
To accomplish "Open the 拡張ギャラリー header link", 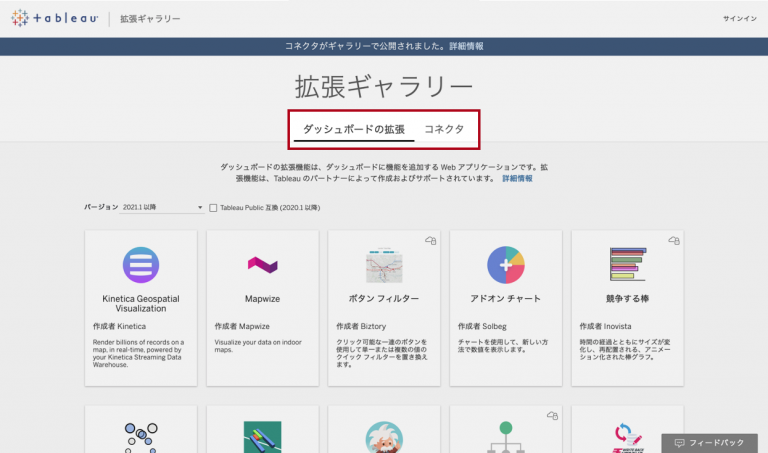I will [150, 19].
